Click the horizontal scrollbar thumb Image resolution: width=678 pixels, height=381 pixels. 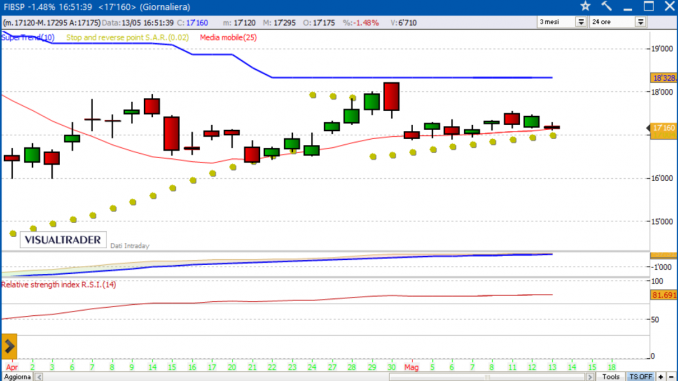tap(487, 377)
